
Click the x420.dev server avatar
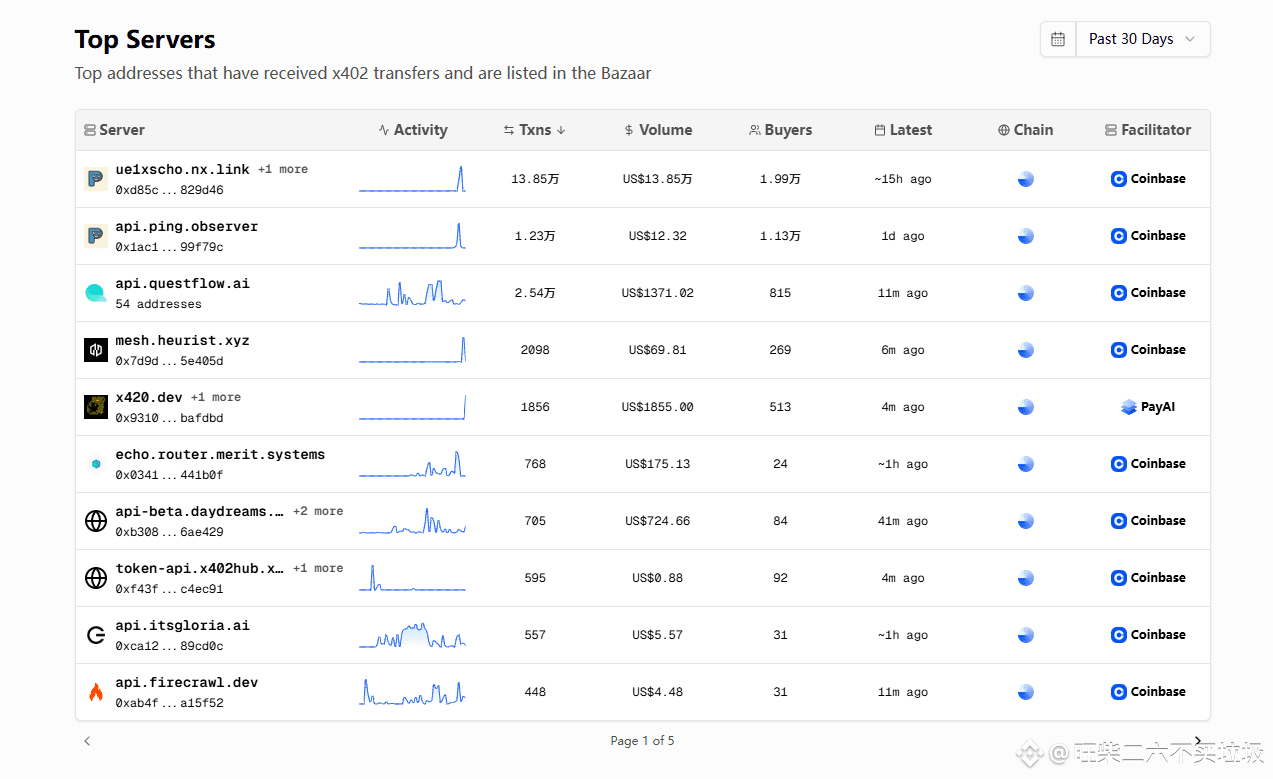(x=96, y=407)
